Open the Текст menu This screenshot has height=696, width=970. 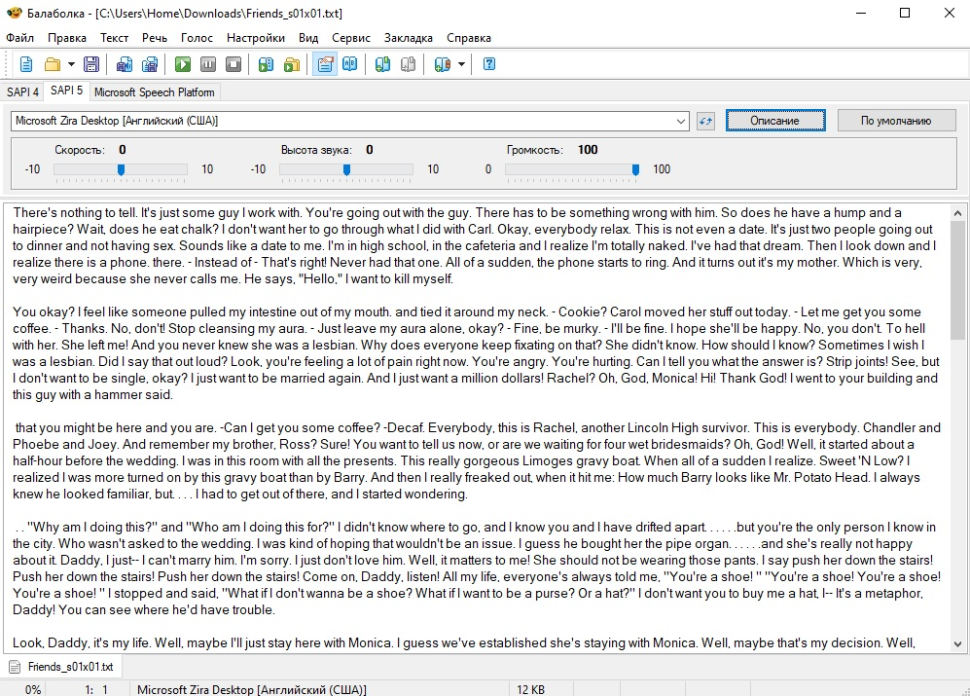114,38
